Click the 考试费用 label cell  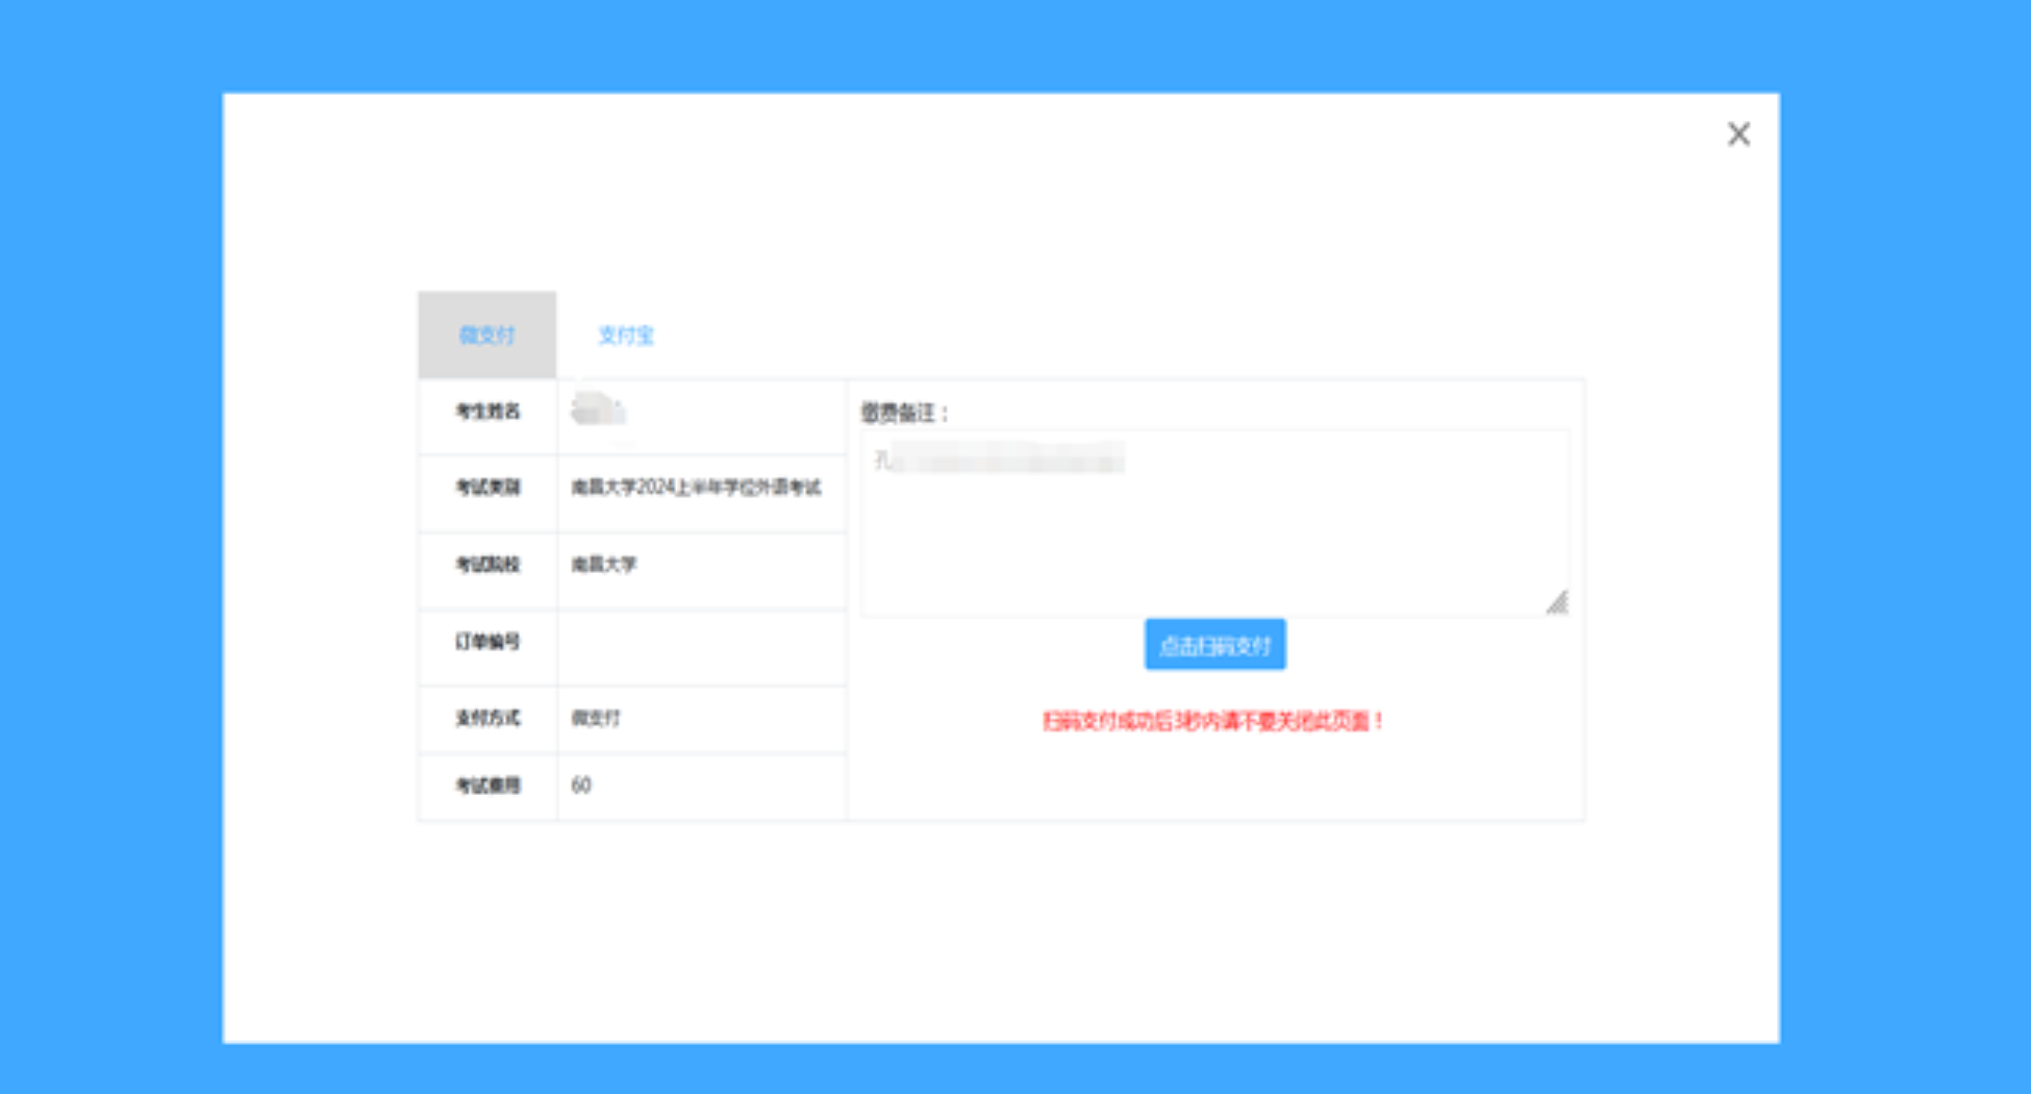488,786
